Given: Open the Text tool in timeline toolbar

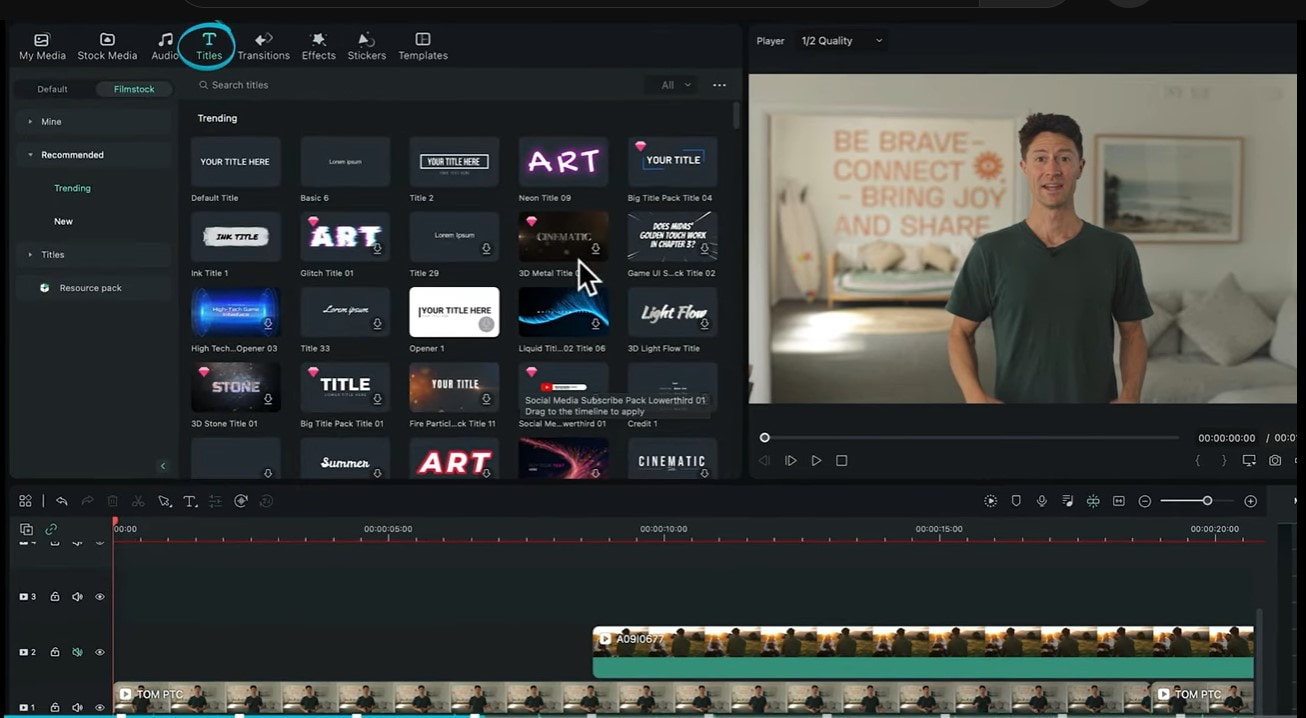Looking at the screenshot, I should click(190, 501).
